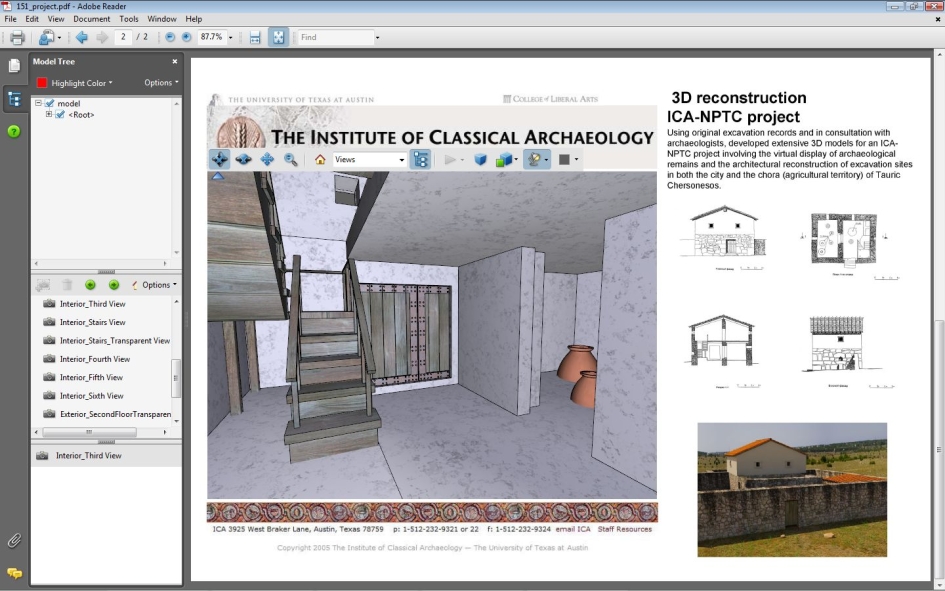Open the Highlight Color dropdown

82,83
